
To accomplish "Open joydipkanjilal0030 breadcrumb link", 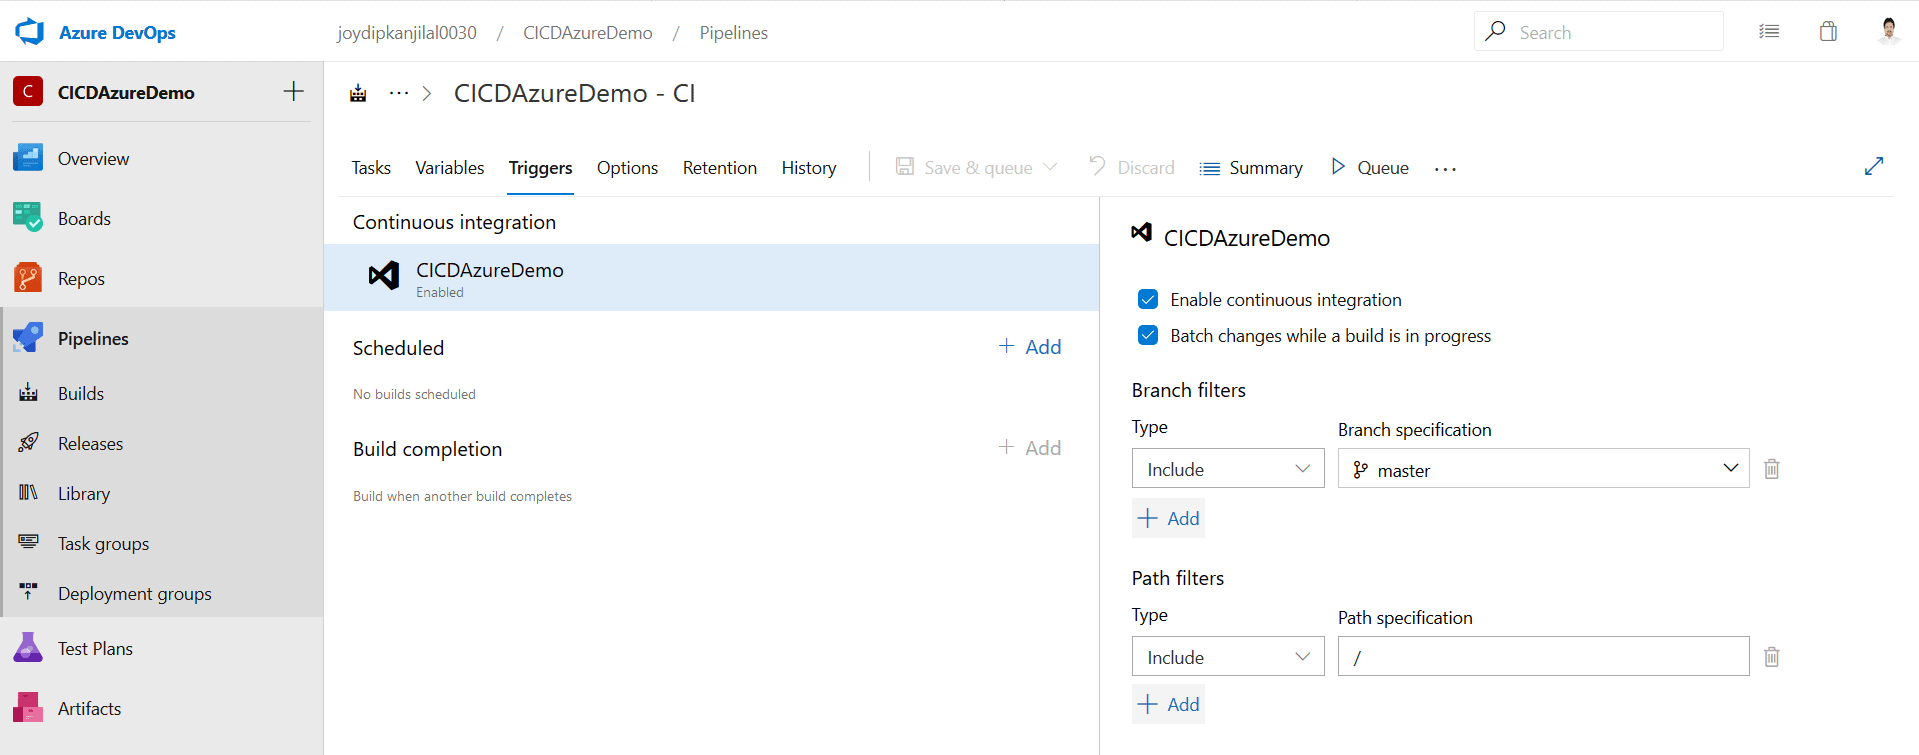I will click(407, 33).
